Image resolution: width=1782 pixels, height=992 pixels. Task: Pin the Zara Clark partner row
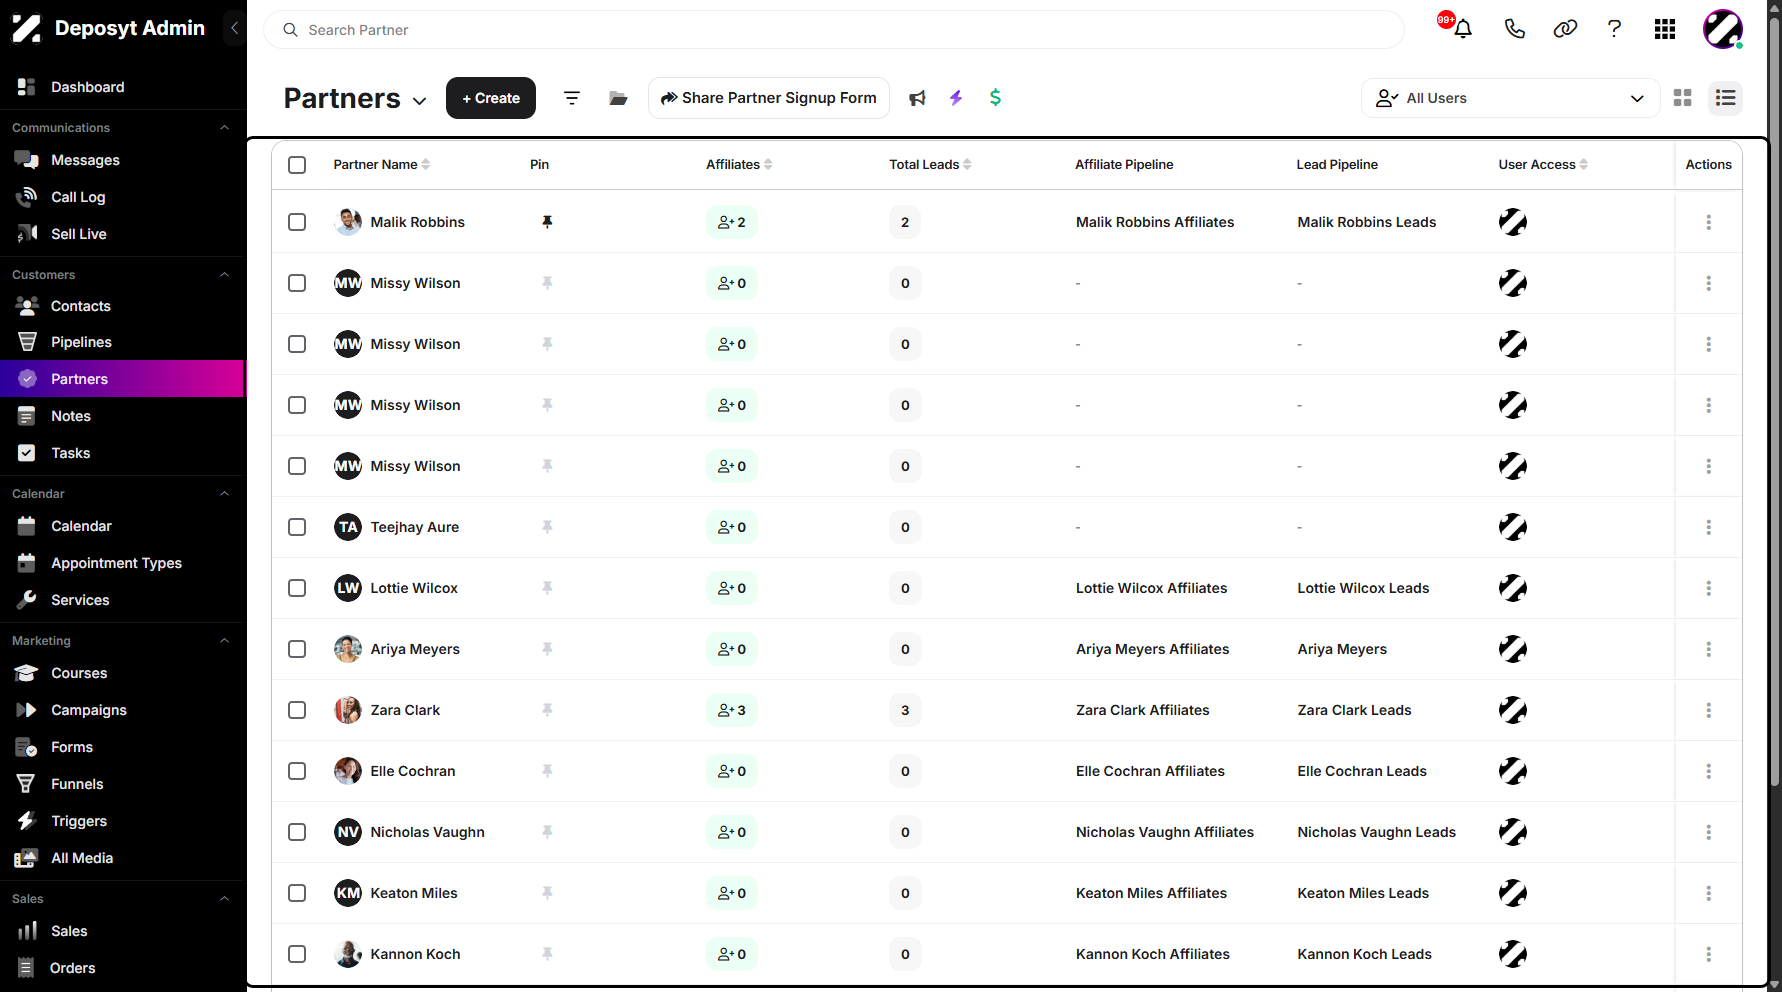pyautogui.click(x=547, y=710)
